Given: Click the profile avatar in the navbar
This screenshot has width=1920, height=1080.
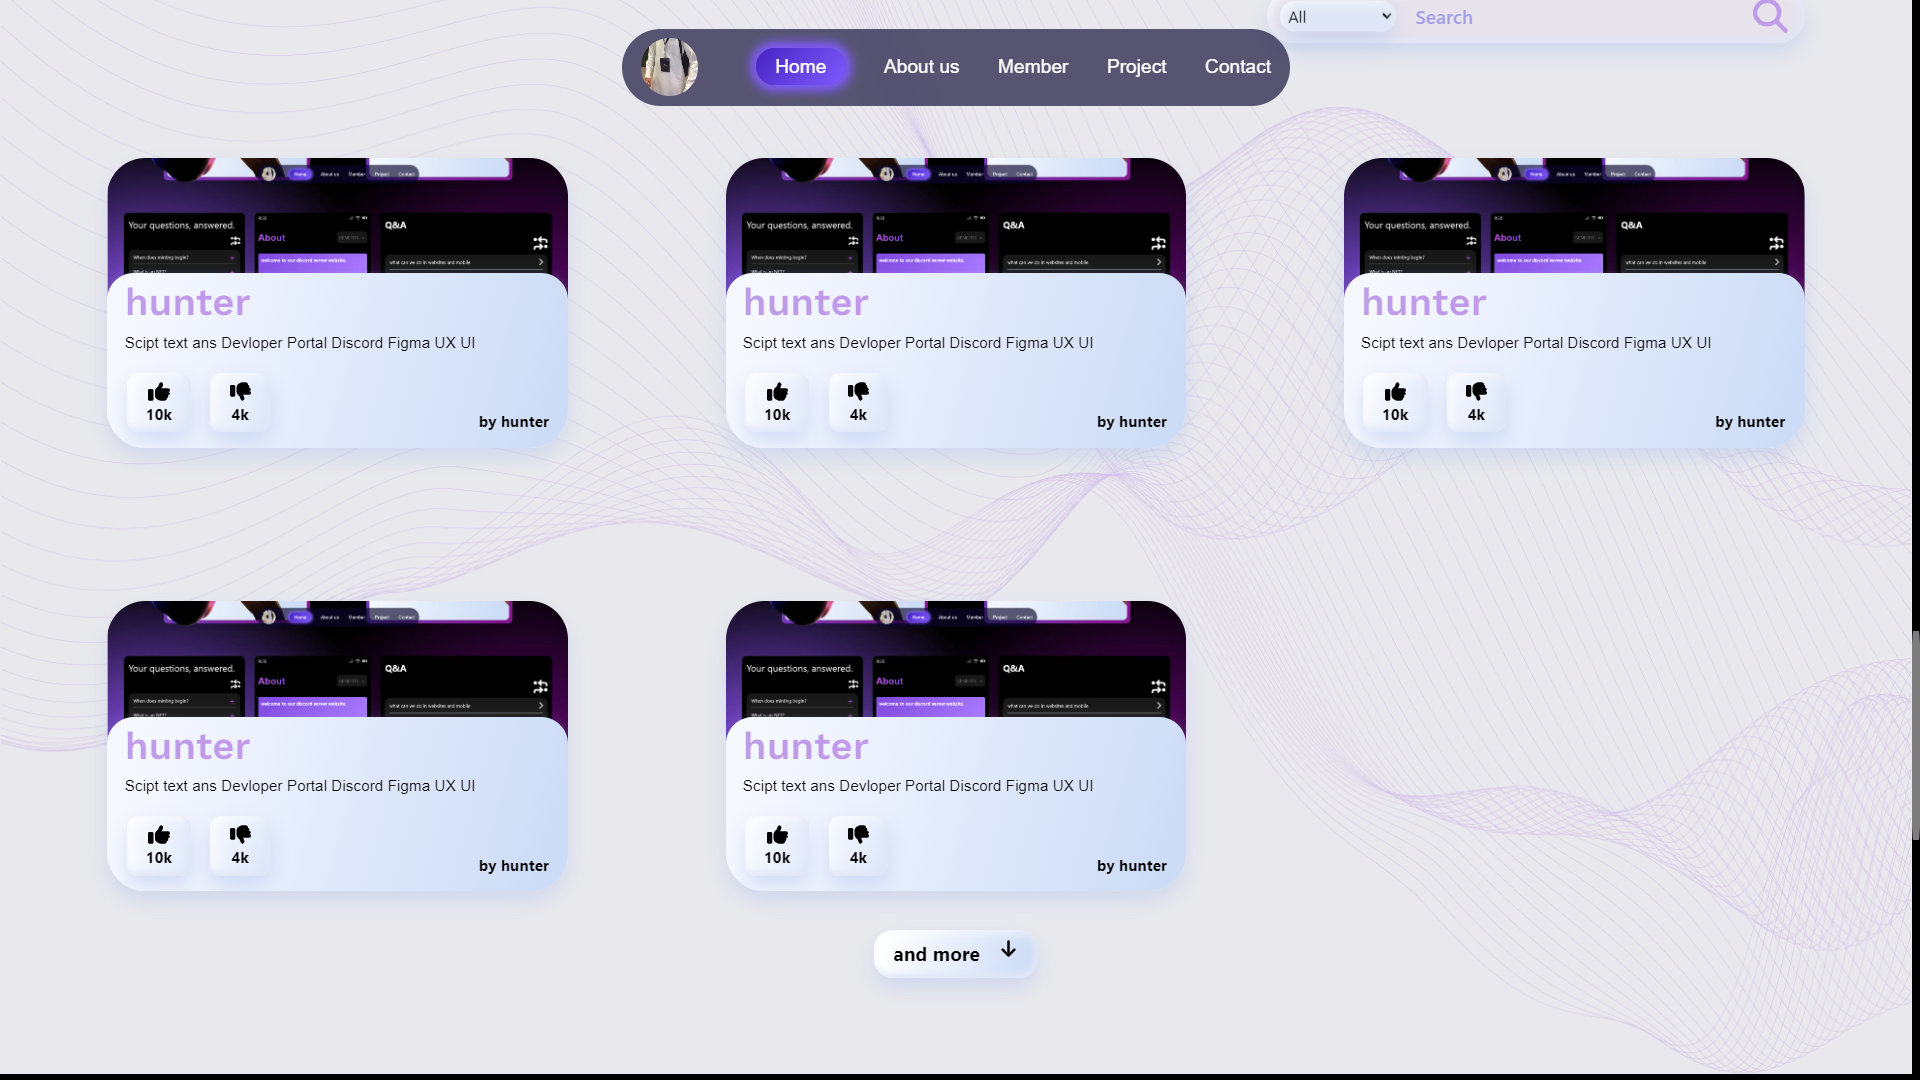Looking at the screenshot, I should pyautogui.click(x=668, y=66).
